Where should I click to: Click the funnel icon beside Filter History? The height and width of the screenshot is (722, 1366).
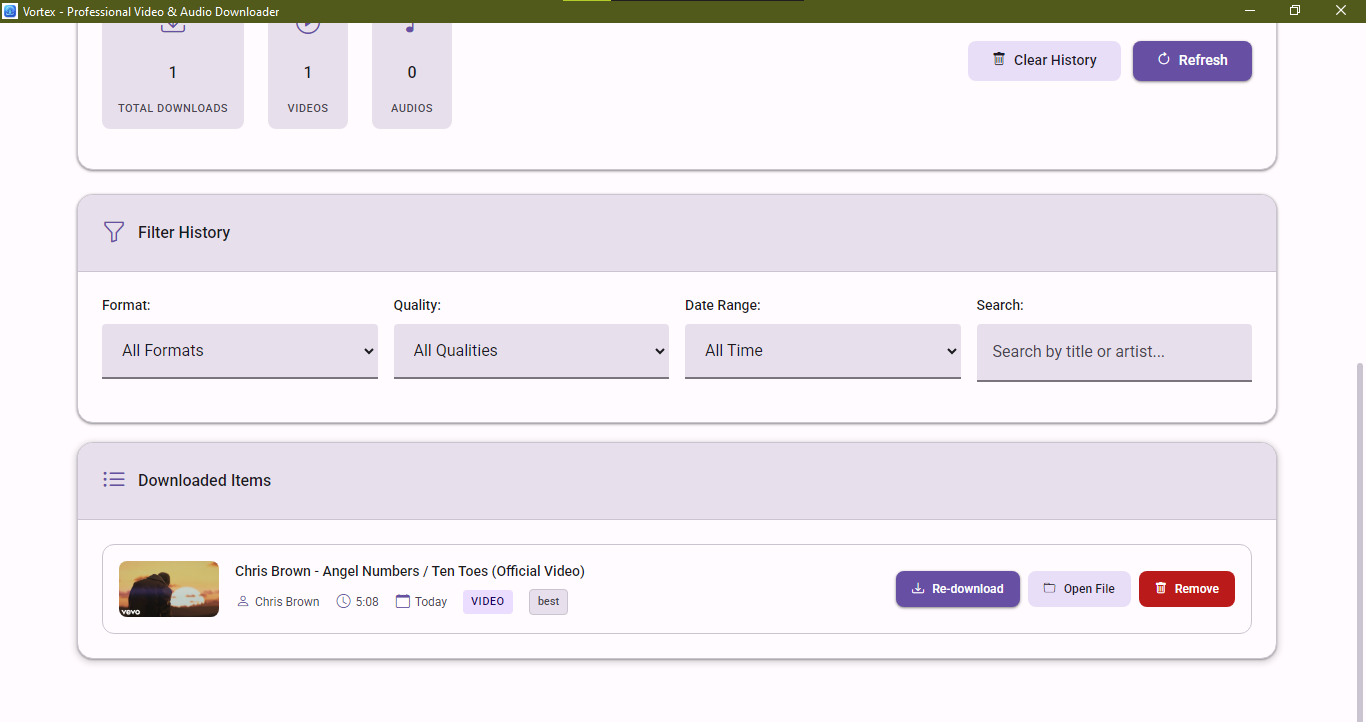coord(114,232)
